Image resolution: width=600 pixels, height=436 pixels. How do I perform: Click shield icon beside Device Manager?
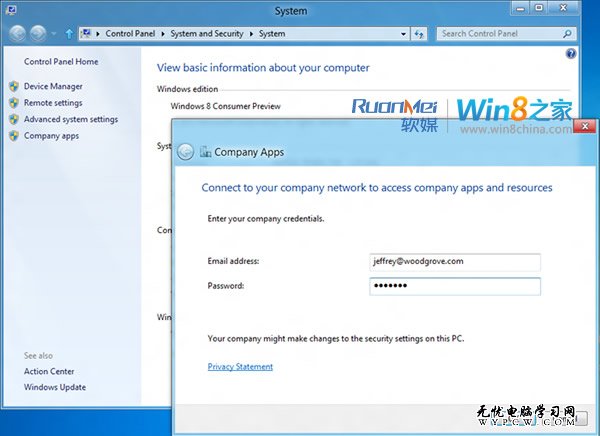14,87
